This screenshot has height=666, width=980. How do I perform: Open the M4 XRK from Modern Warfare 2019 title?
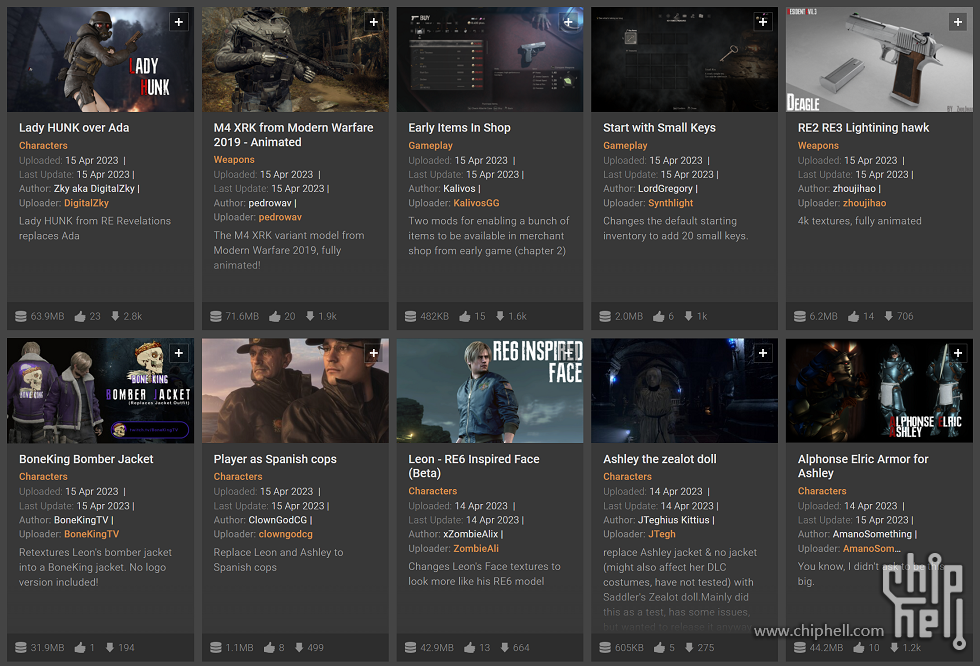(293, 135)
